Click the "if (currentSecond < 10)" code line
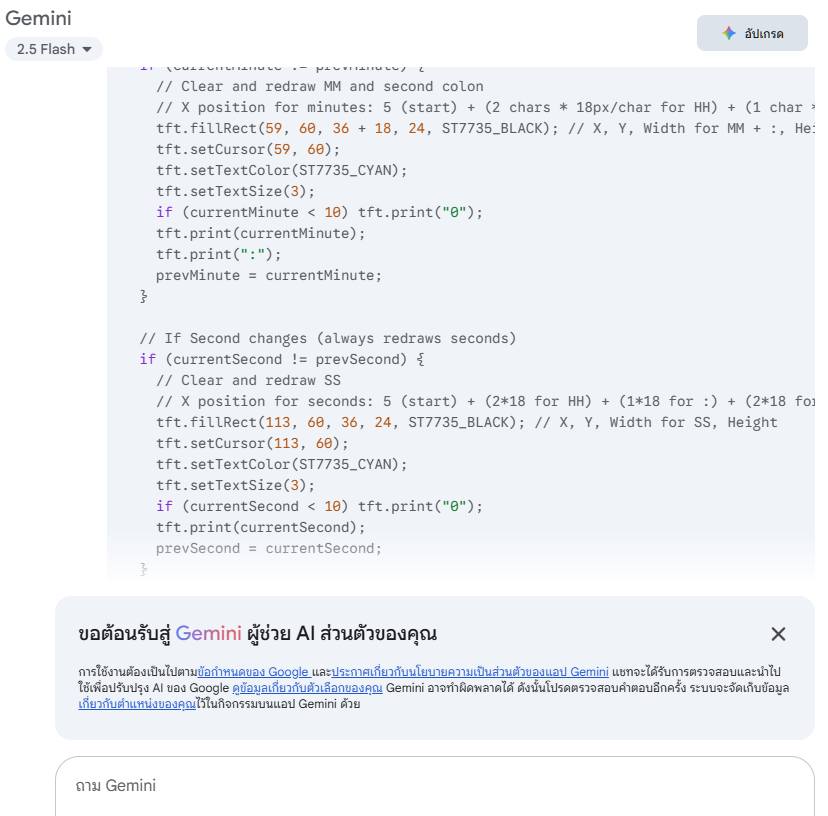Screen dimensions: 828x816 click(x=319, y=507)
